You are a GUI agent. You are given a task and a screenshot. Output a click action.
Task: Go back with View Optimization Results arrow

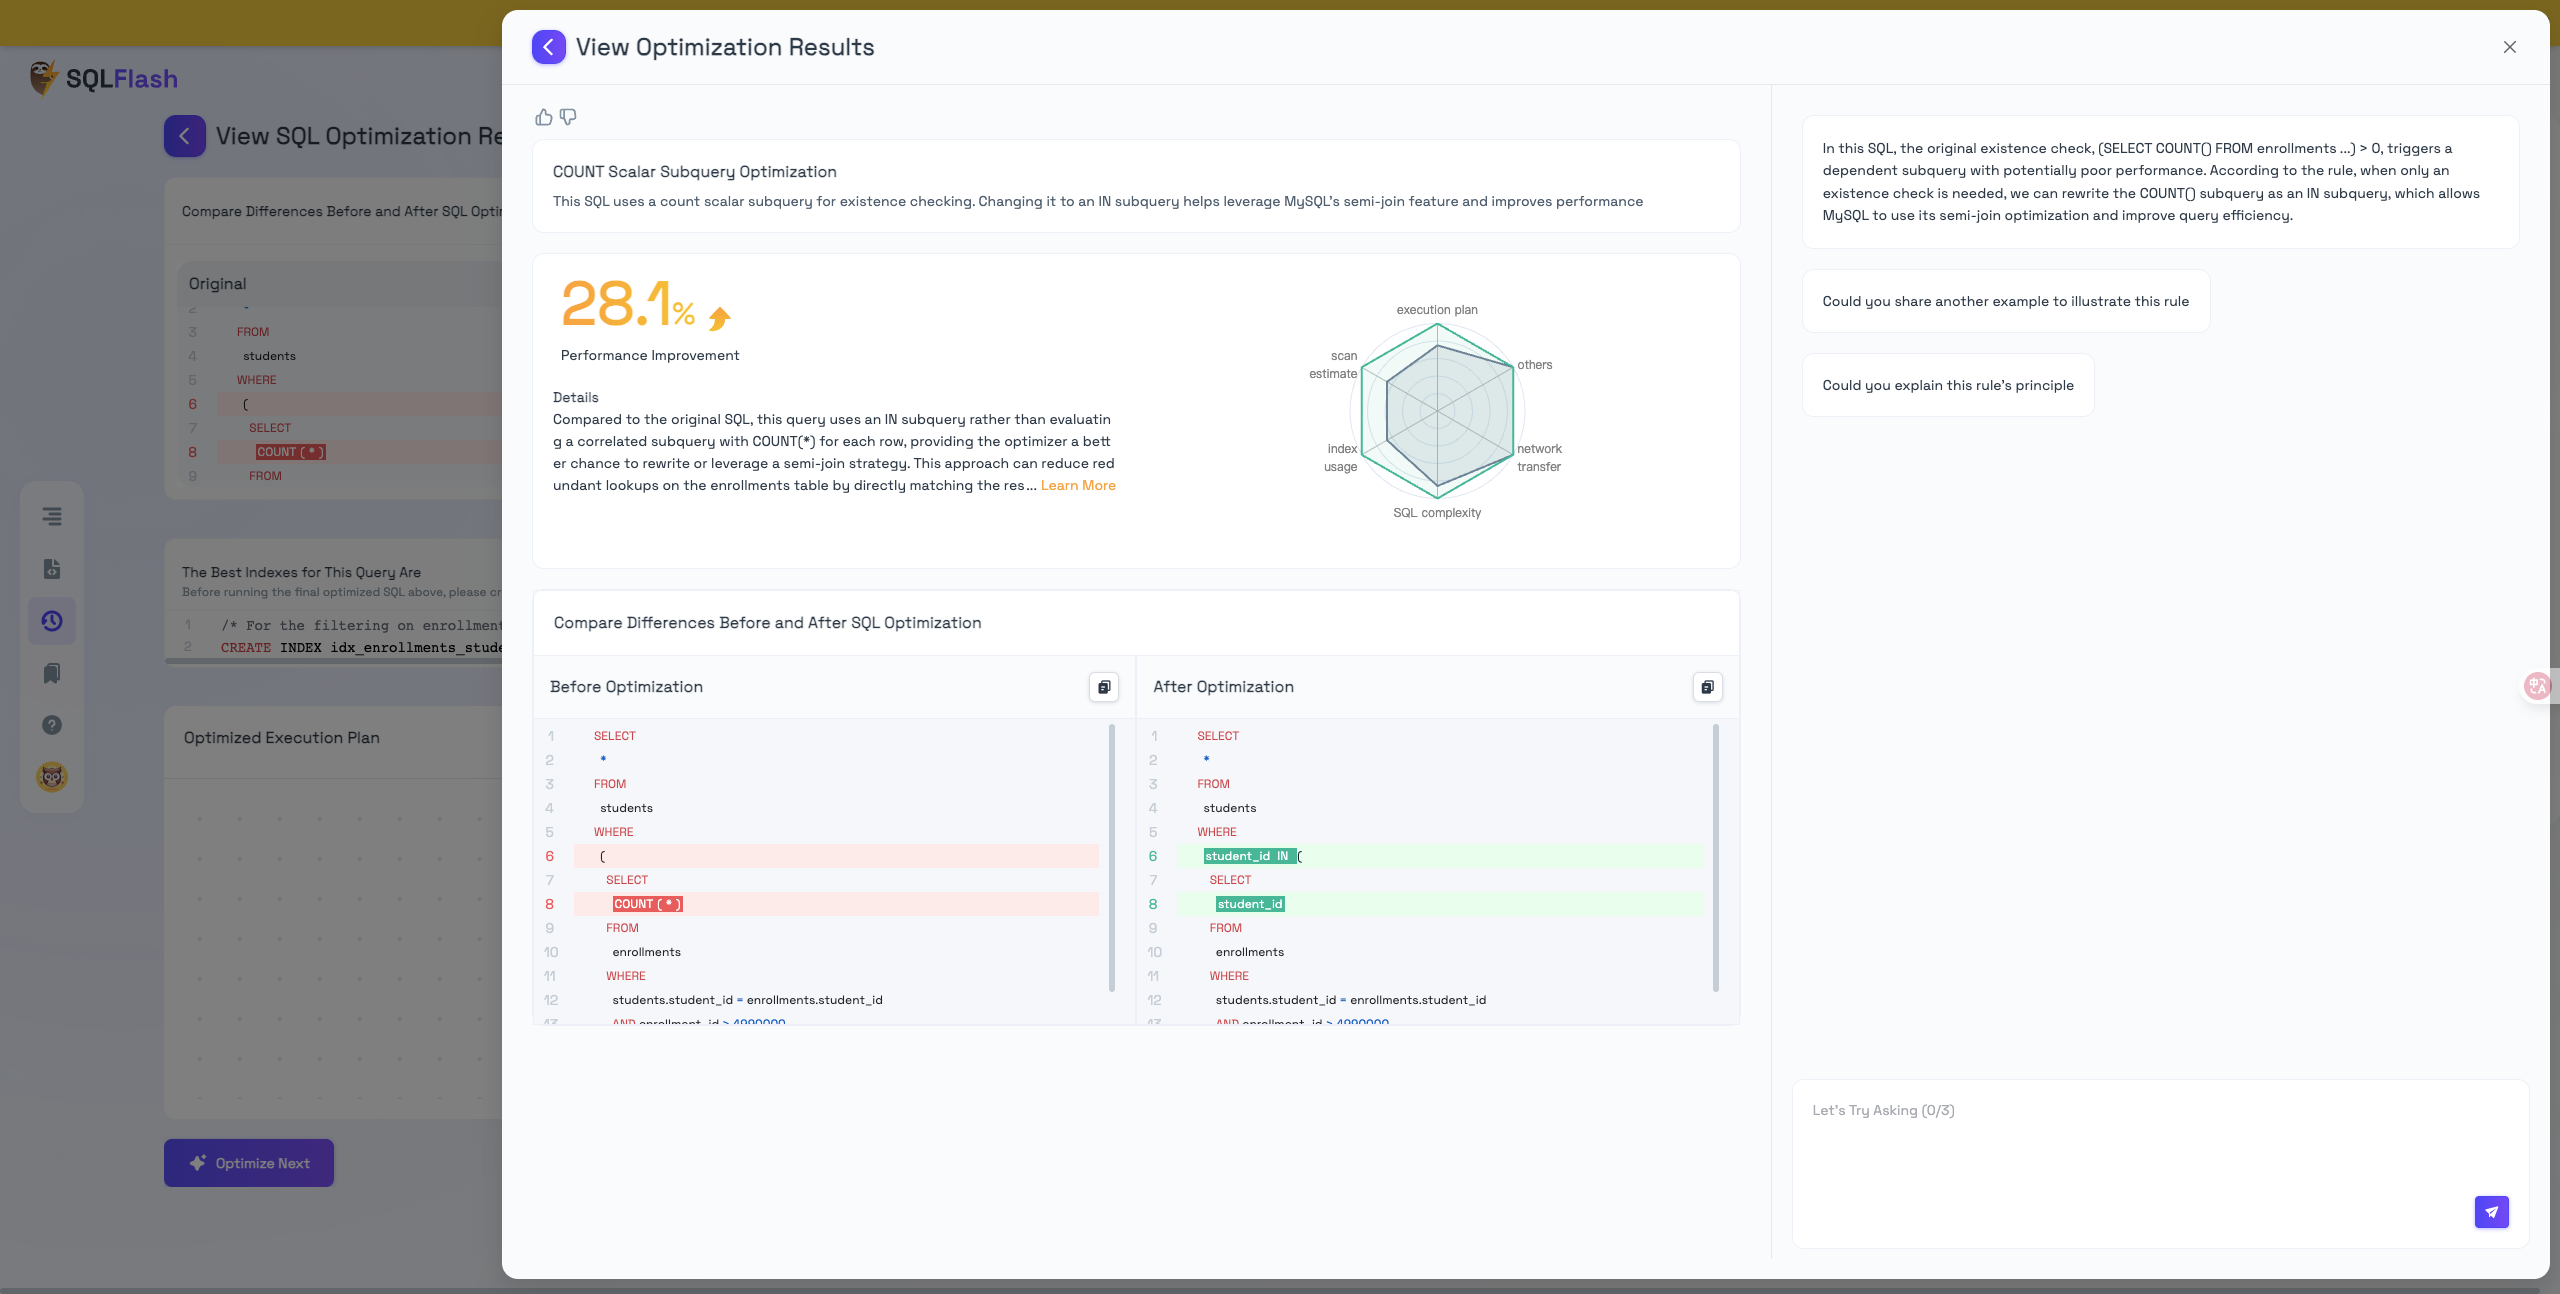(x=548, y=47)
